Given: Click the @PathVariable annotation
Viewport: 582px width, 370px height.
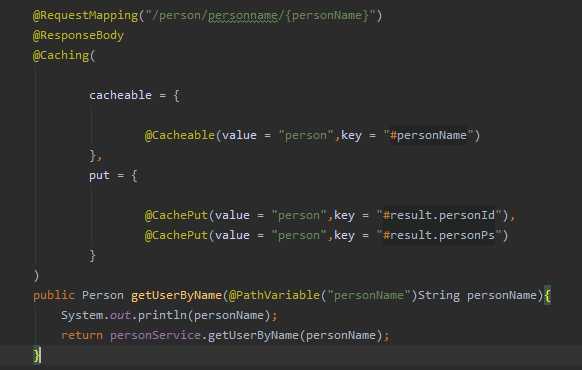Looking at the screenshot, I should click(x=274, y=295).
